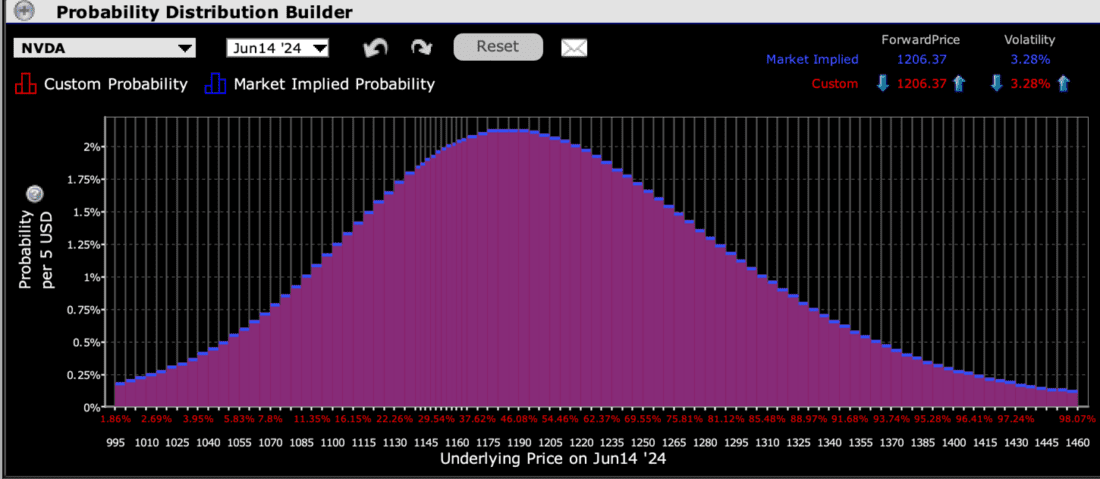The height and width of the screenshot is (479, 1100).
Task: Click the 91.68% cumulative probability label
Action: point(850,419)
